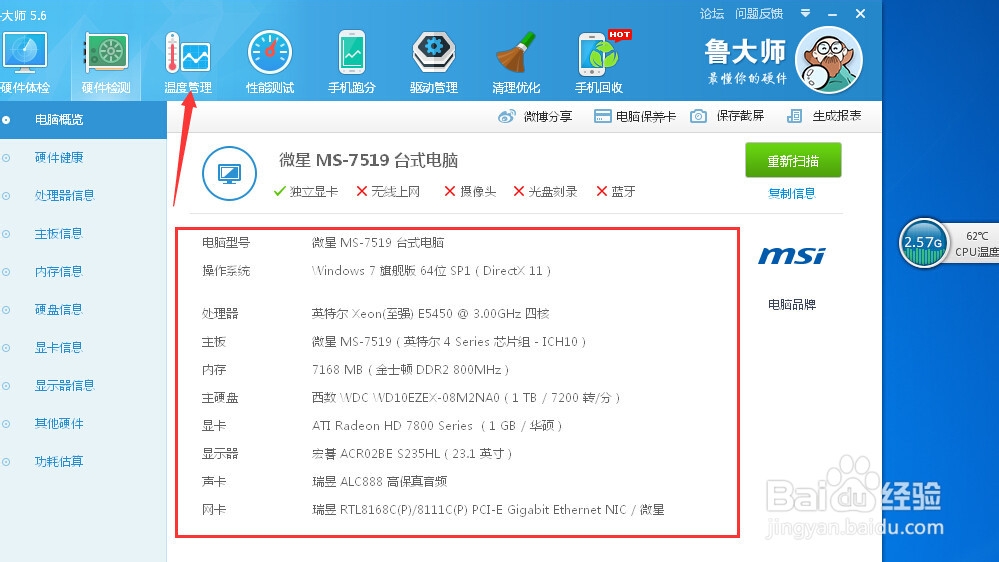The width and height of the screenshot is (999, 562).
Task: Open 问题反馈 feedback link
Action: 759,13
